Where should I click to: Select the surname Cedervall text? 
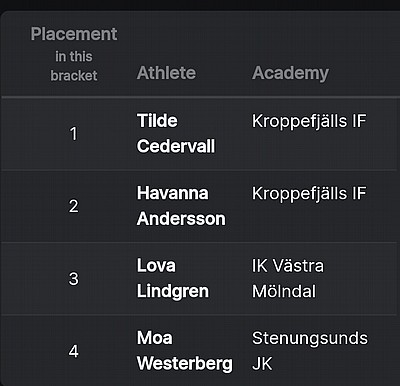pos(176,146)
